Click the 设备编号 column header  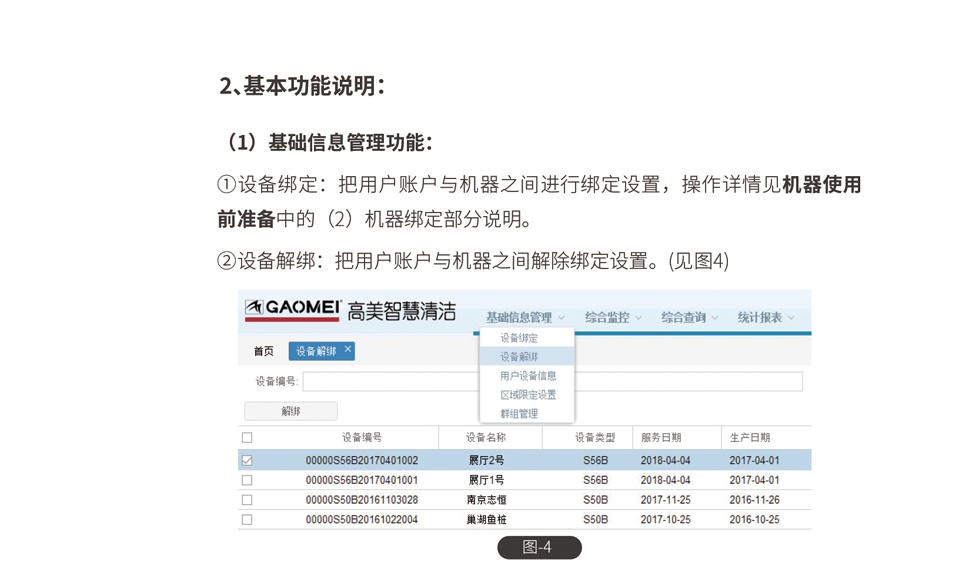pyautogui.click(x=361, y=438)
